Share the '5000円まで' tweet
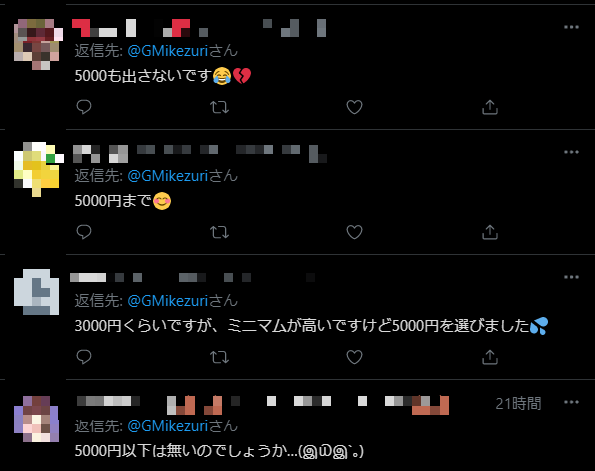The image size is (595, 471). pos(490,232)
